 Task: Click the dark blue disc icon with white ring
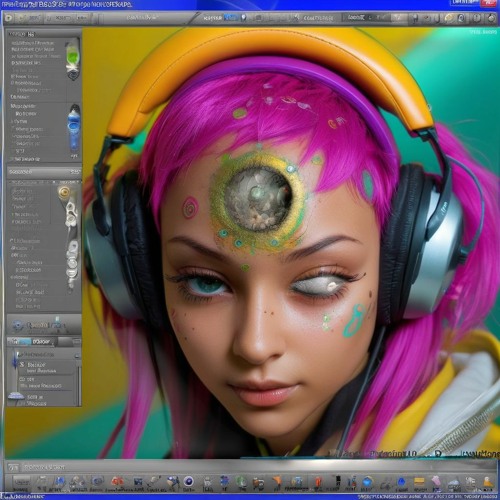click(x=189, y=481)
